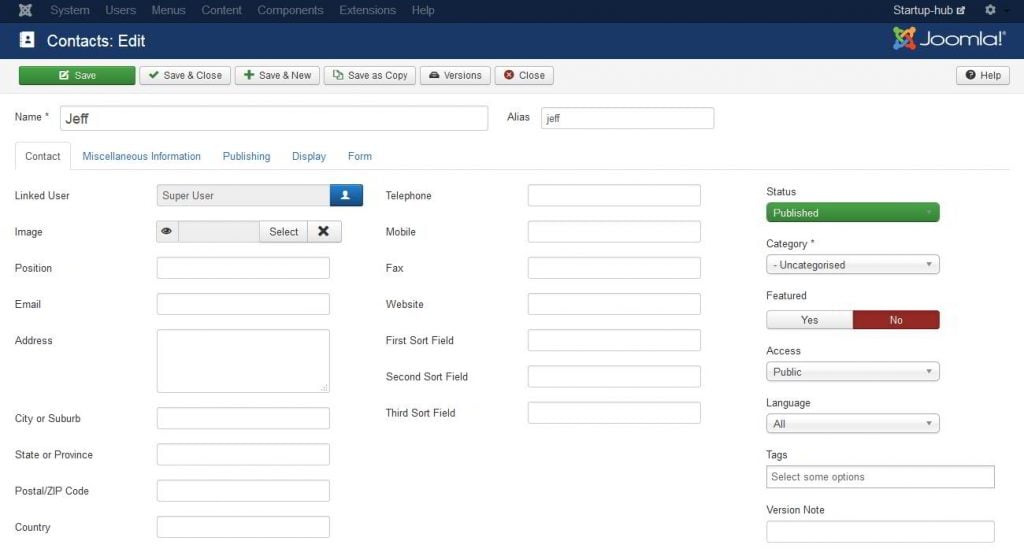Click the Joomla logo icon in top menu

click(25, 10)
